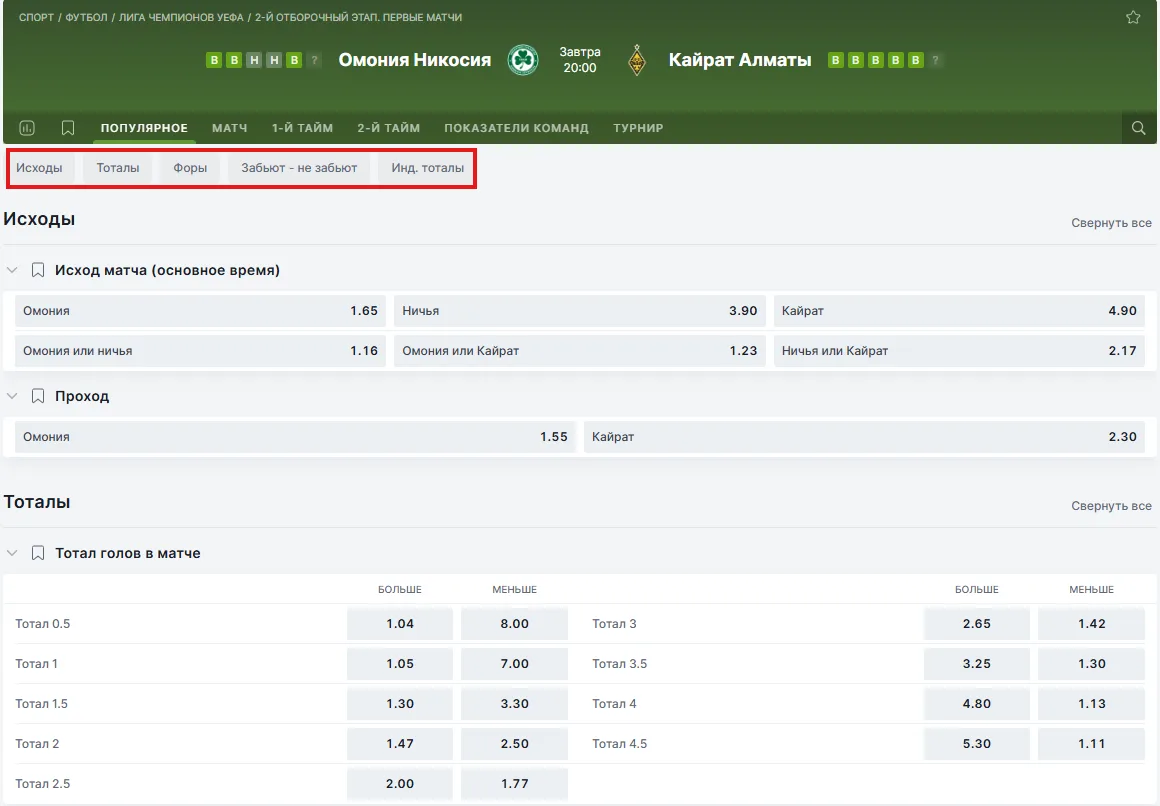Select the Инд. тоталы chip
This screenshot has height=806, width=1160.
428,168
